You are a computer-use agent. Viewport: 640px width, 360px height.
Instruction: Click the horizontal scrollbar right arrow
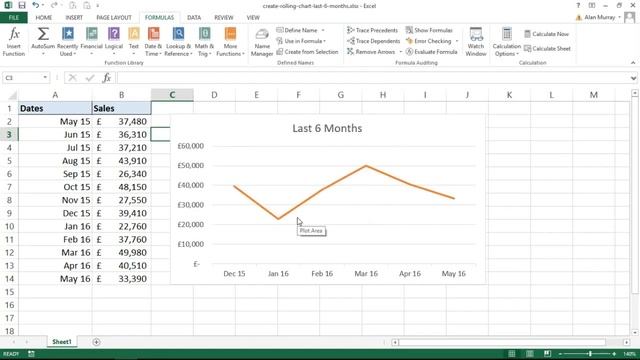click(x=627, y=342)
